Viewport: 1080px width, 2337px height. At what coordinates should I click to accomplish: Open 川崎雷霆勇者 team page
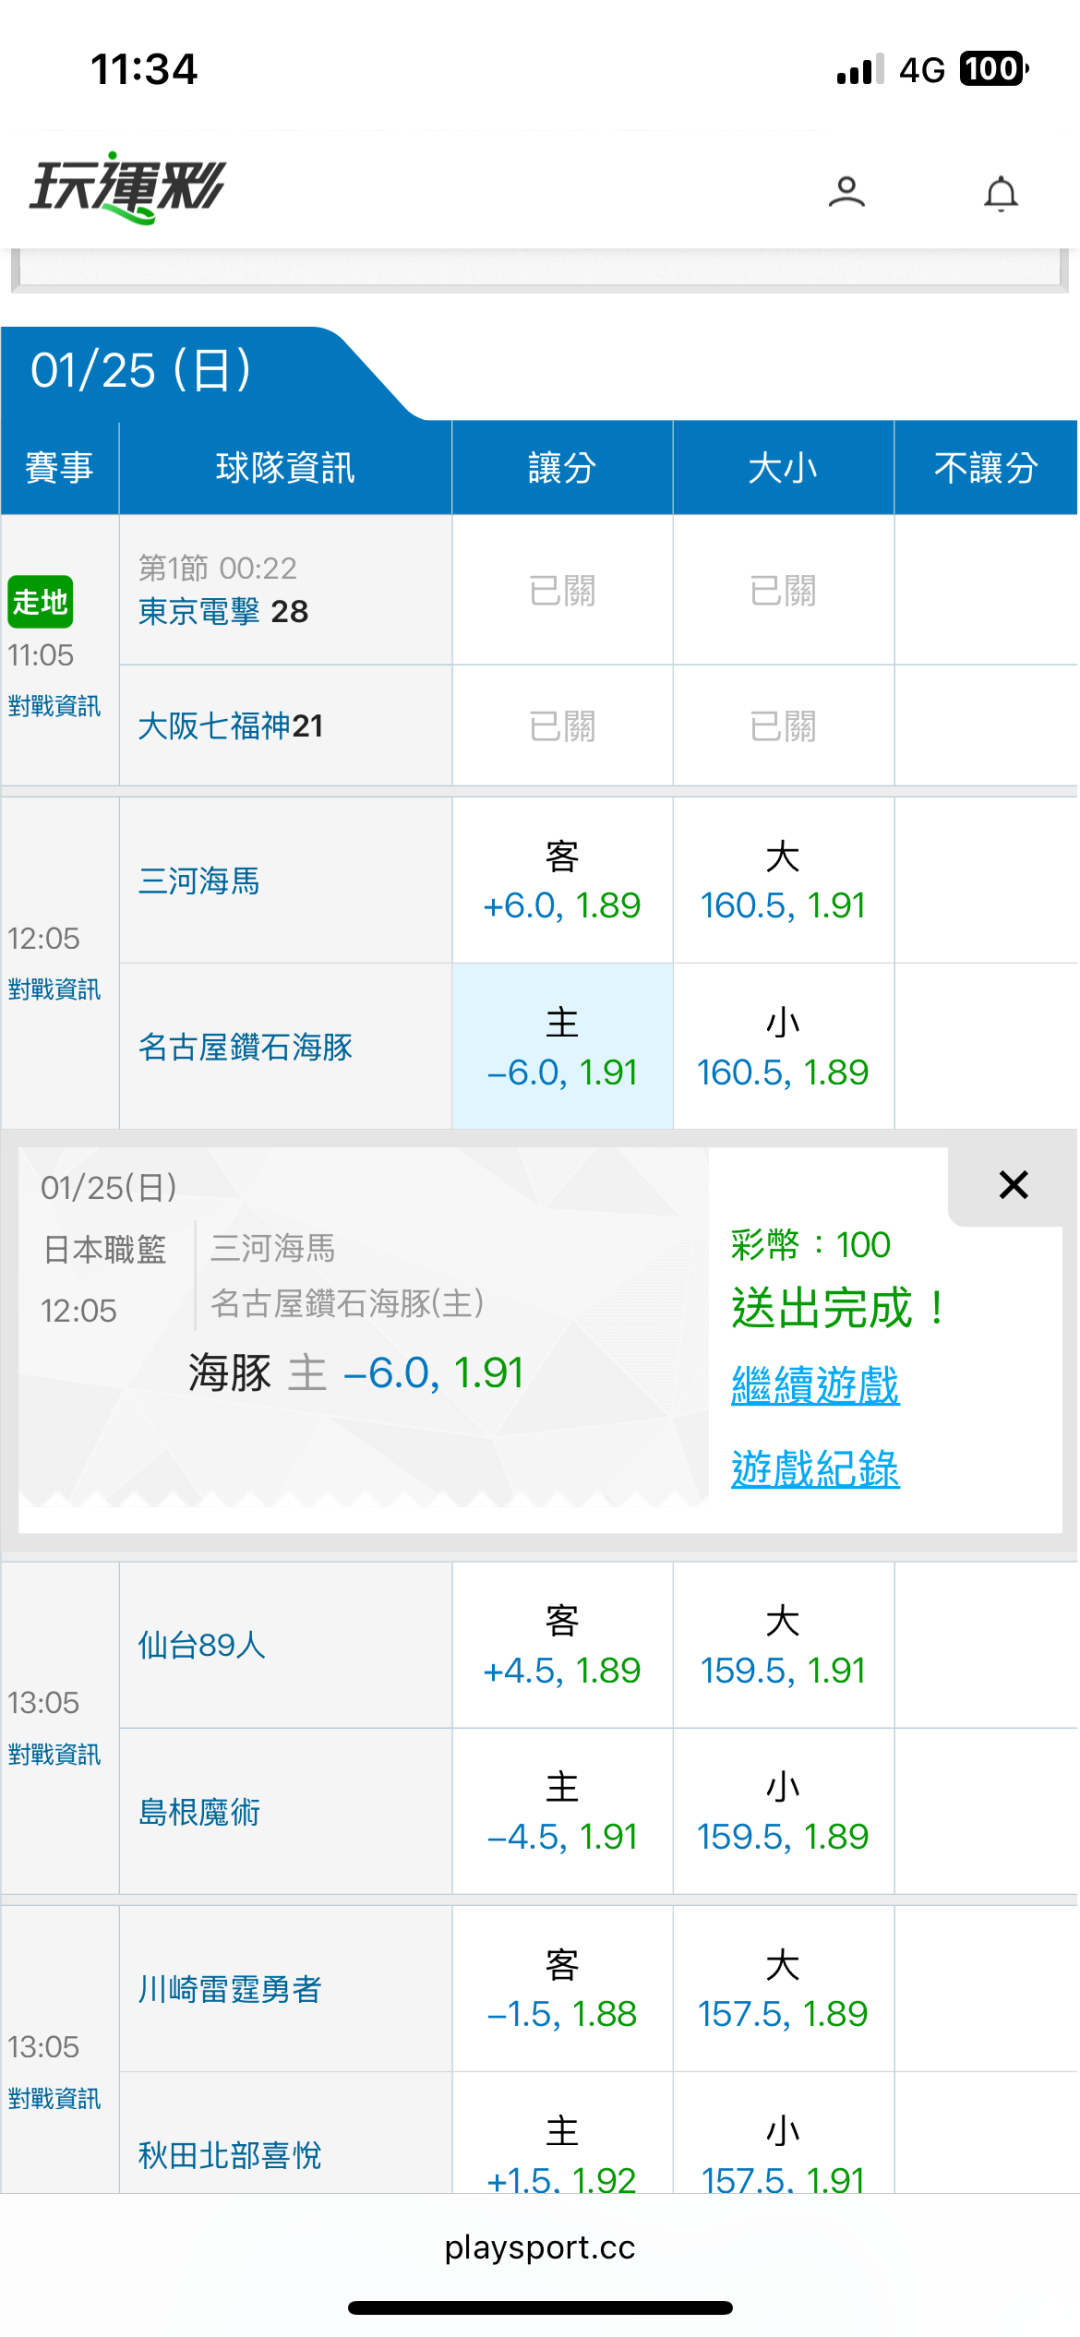pos(230,1989)
